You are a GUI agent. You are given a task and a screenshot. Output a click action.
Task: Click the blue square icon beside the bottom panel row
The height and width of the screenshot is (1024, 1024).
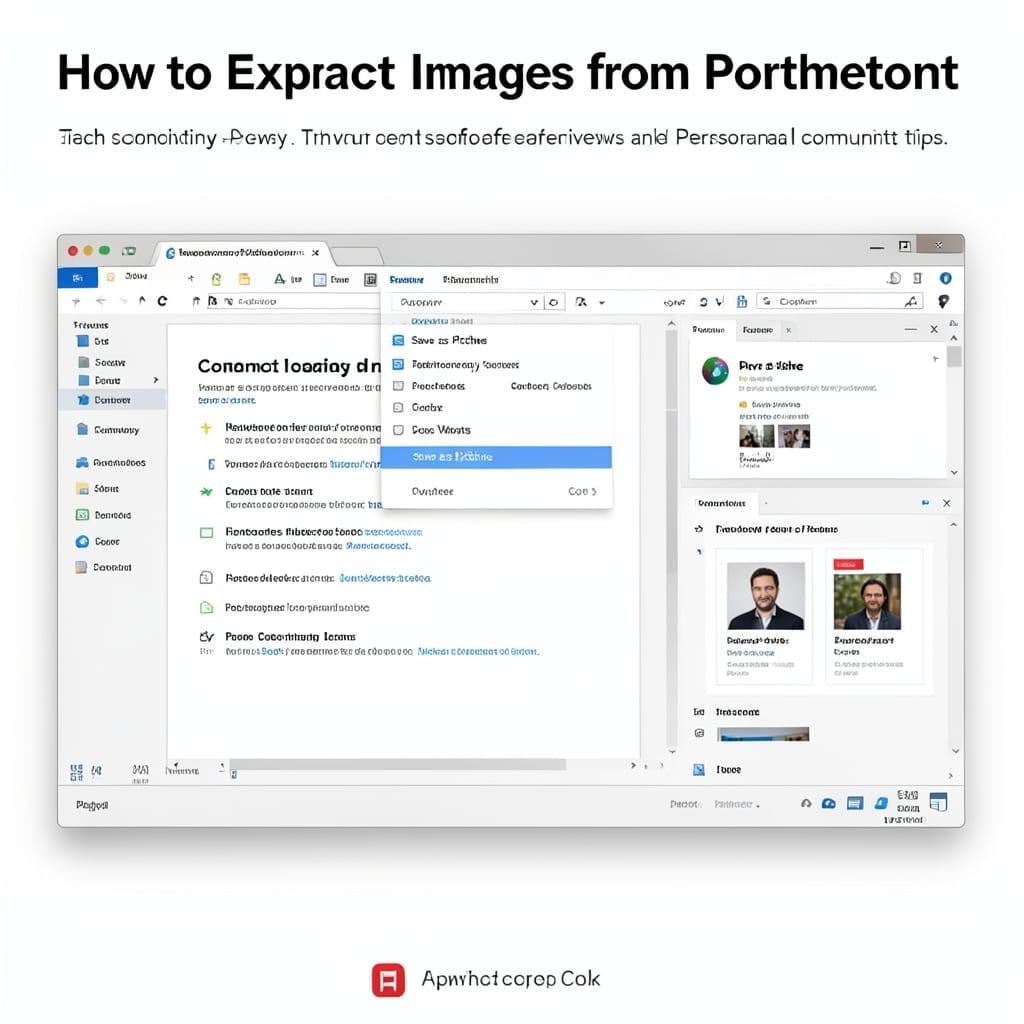[x=699, y=769]
